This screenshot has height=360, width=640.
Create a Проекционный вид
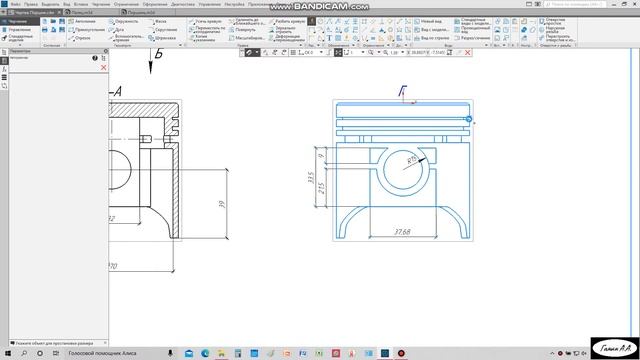point(472,30)
